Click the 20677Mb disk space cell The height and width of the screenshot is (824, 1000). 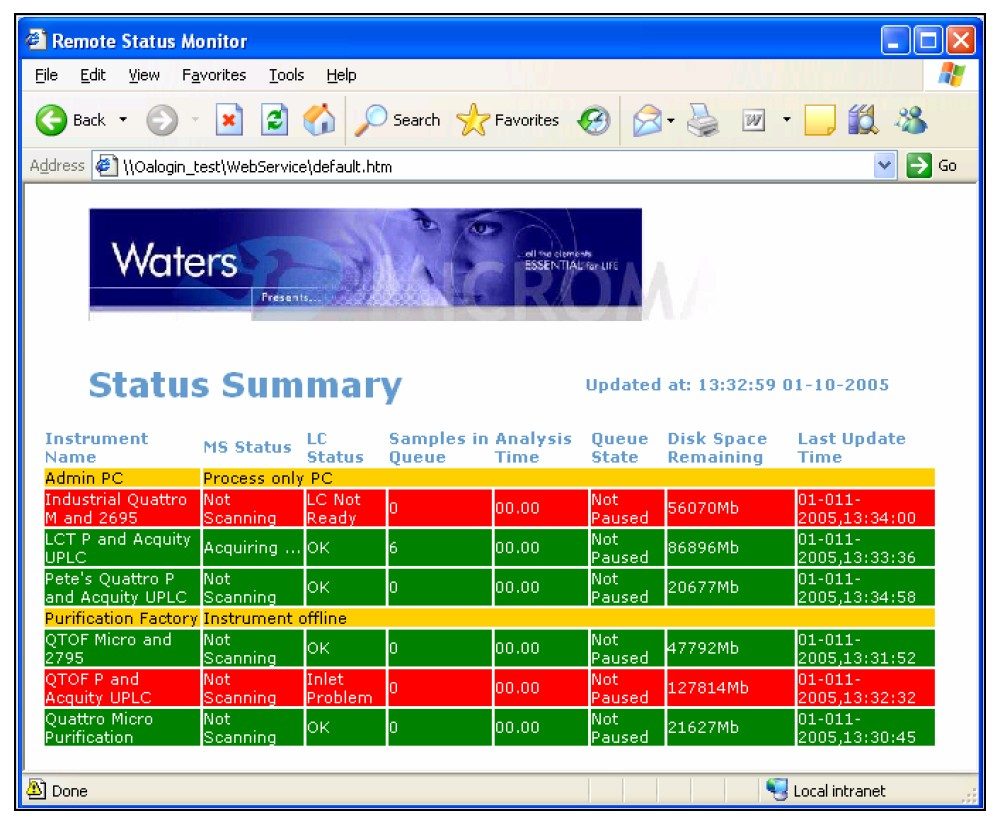730,587
